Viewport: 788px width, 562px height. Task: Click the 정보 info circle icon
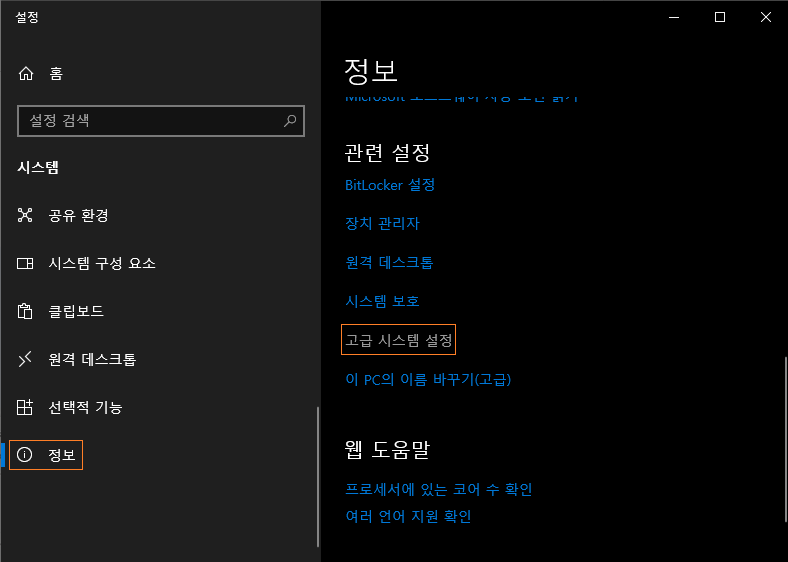[25, 455]
